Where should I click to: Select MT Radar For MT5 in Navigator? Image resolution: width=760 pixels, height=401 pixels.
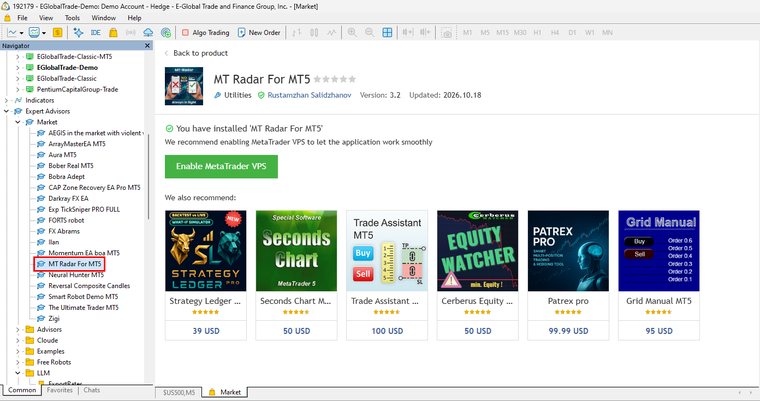[x=75, y=264]
